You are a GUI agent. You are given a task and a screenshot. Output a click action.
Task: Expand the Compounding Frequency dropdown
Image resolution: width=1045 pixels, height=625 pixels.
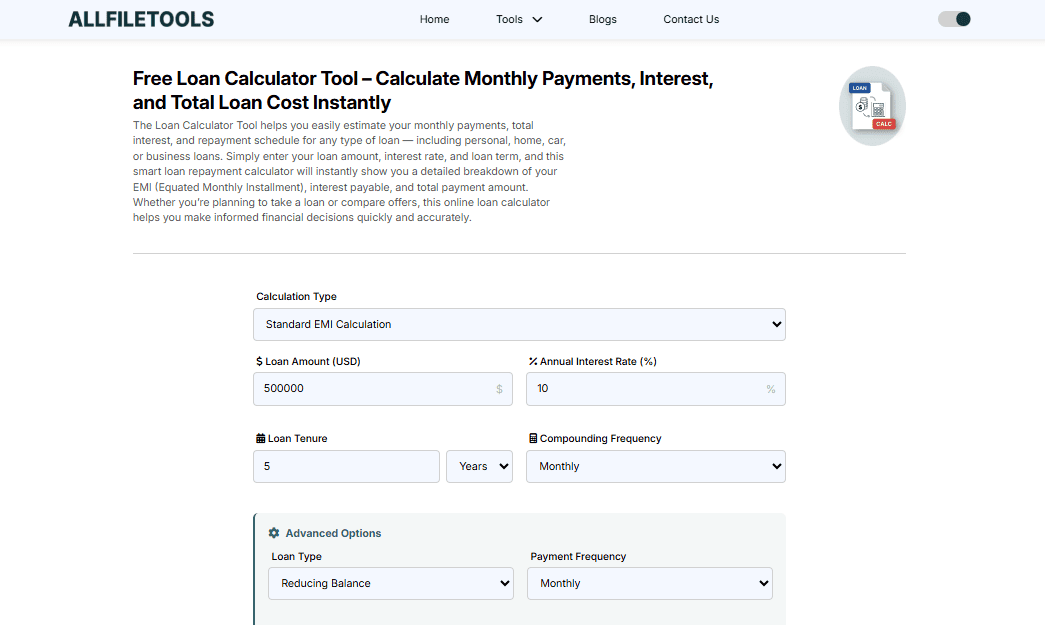[x=655, y=466]
